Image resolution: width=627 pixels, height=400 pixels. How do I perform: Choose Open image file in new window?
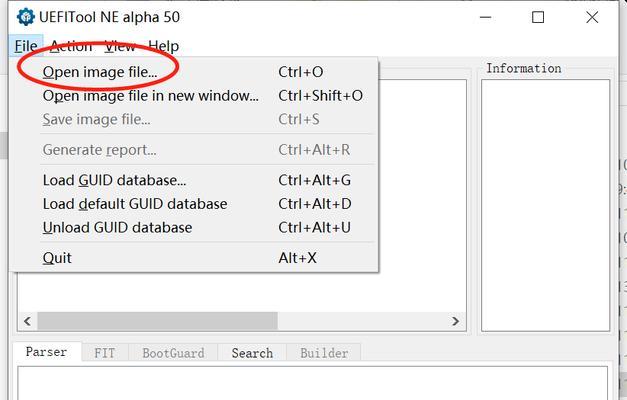point(150,96)
